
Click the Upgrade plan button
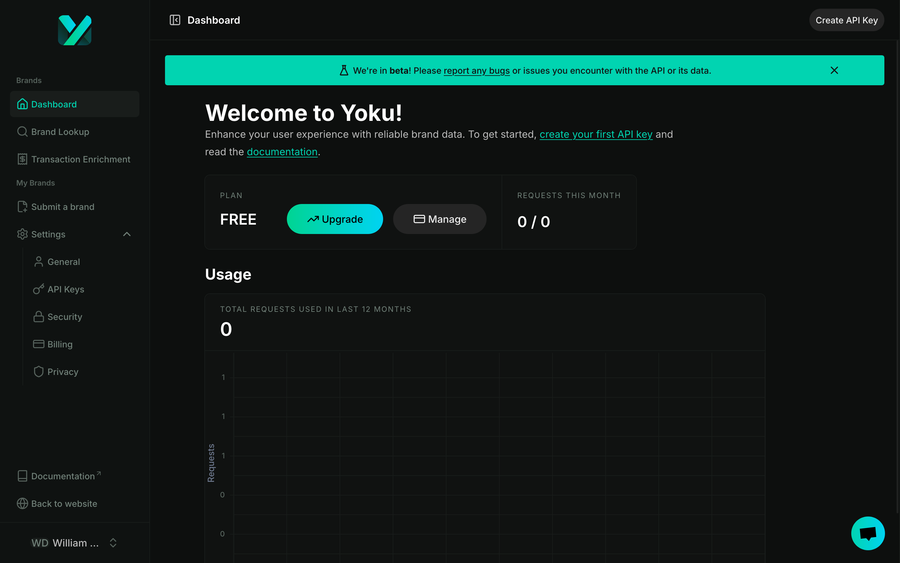(335, 219)
